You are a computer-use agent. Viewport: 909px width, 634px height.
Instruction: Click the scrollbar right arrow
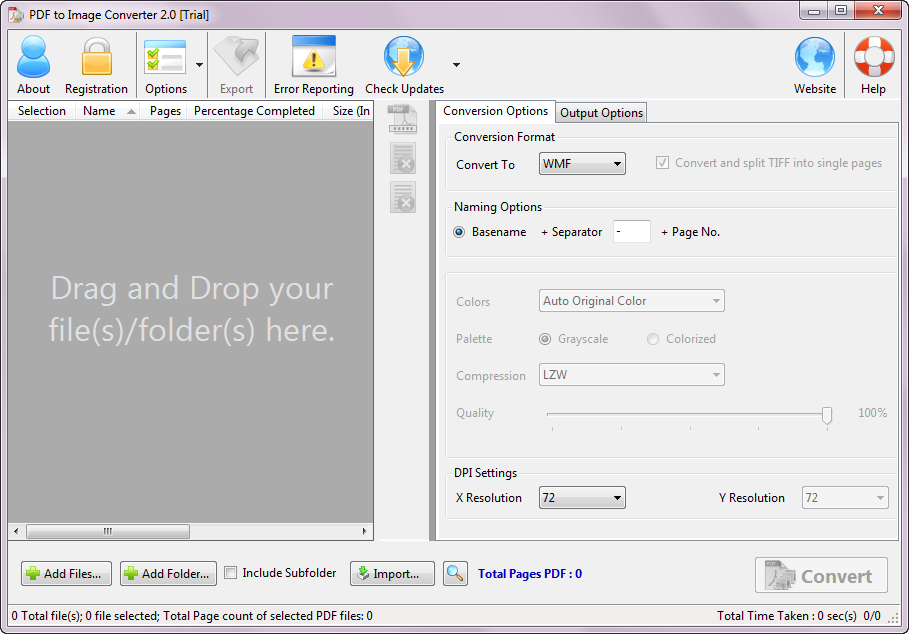pyautogui.click(x=364, y=531)
